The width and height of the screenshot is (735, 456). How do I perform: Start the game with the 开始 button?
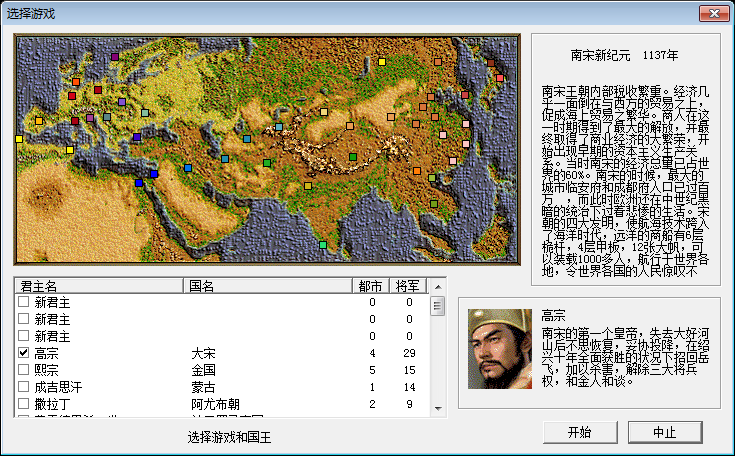pos(580,432)
